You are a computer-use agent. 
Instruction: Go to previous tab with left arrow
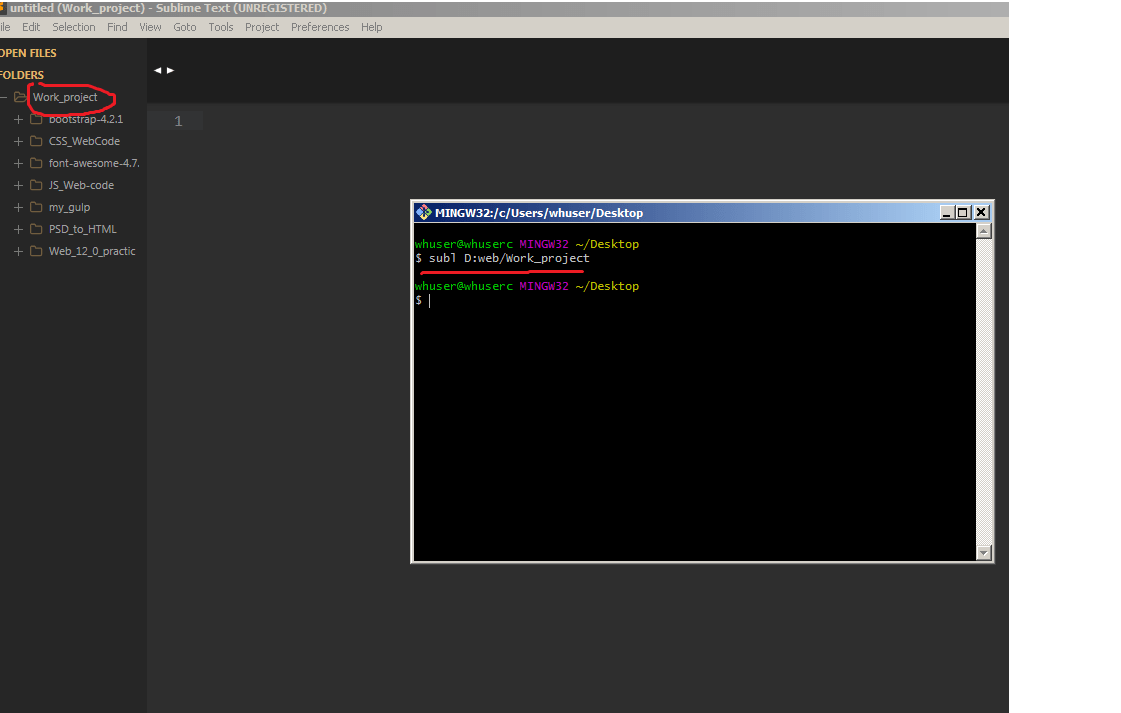(157, 70)
